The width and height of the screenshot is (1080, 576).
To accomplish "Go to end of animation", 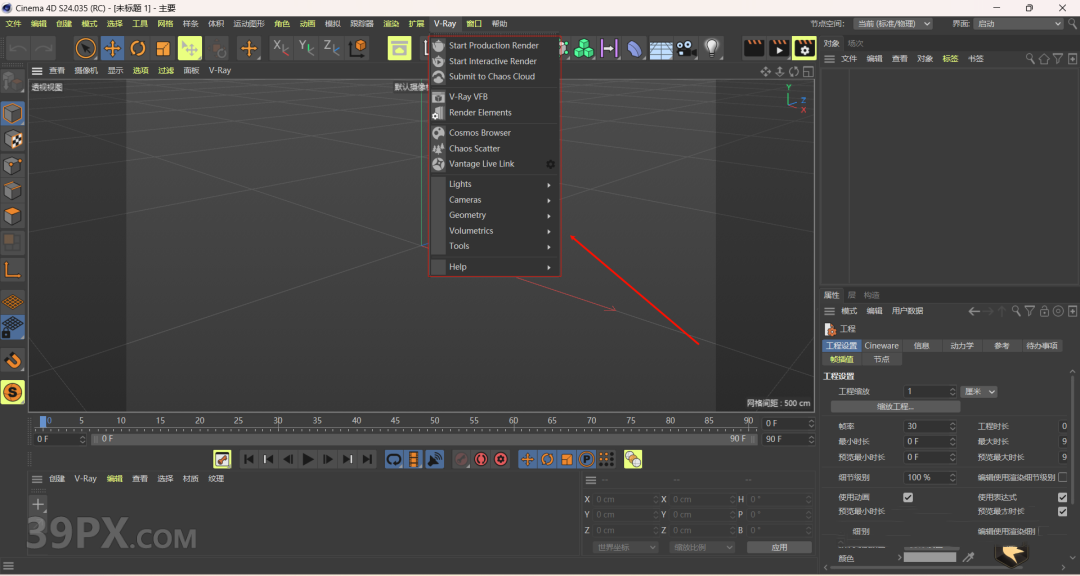I will tap(367, 460).
